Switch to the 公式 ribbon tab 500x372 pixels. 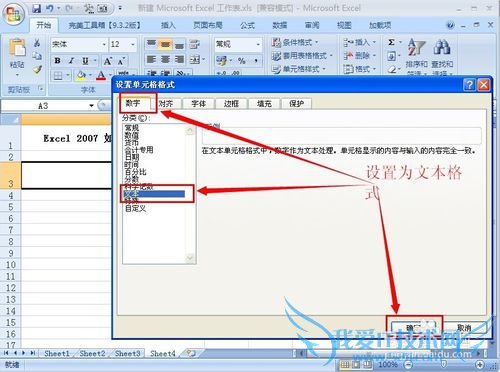pos(247,25)
